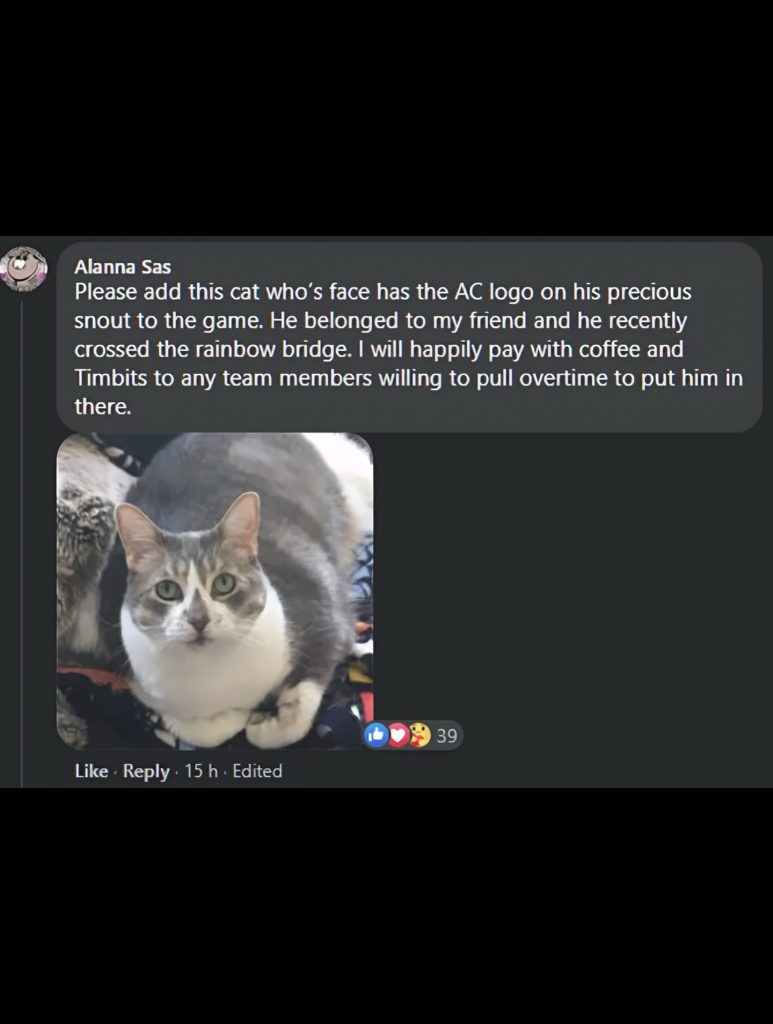Click the word Timbits in the comment
This screenshot has width=773, height=1024.
pos(111,377)
